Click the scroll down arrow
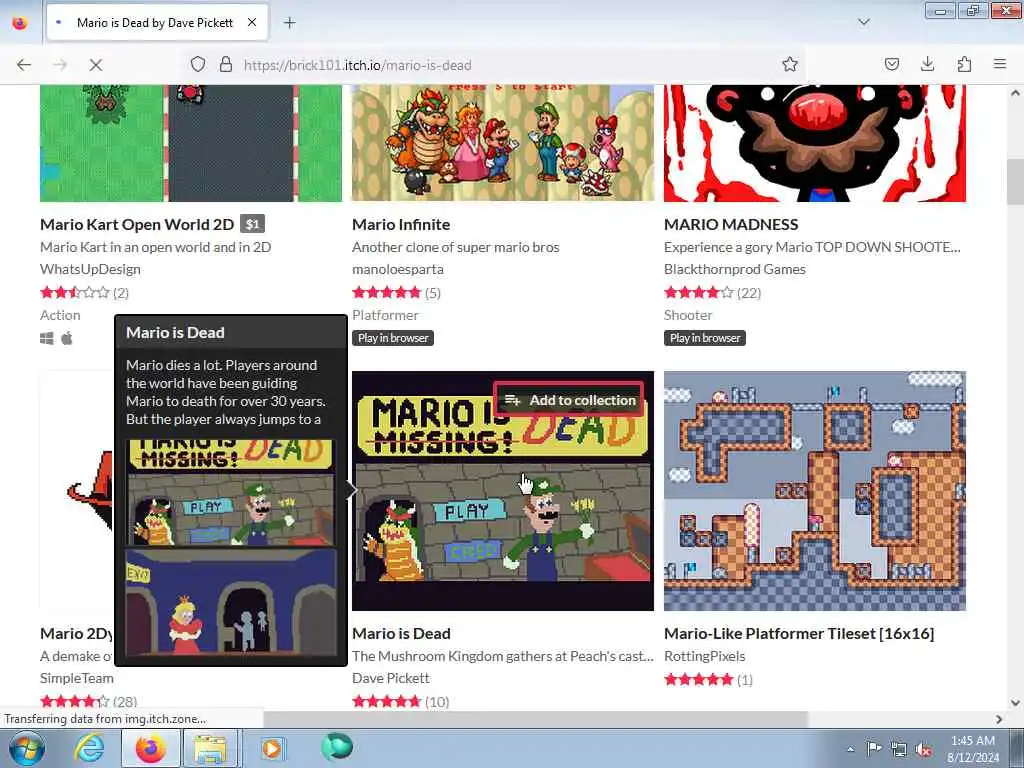 [1015, 703]
